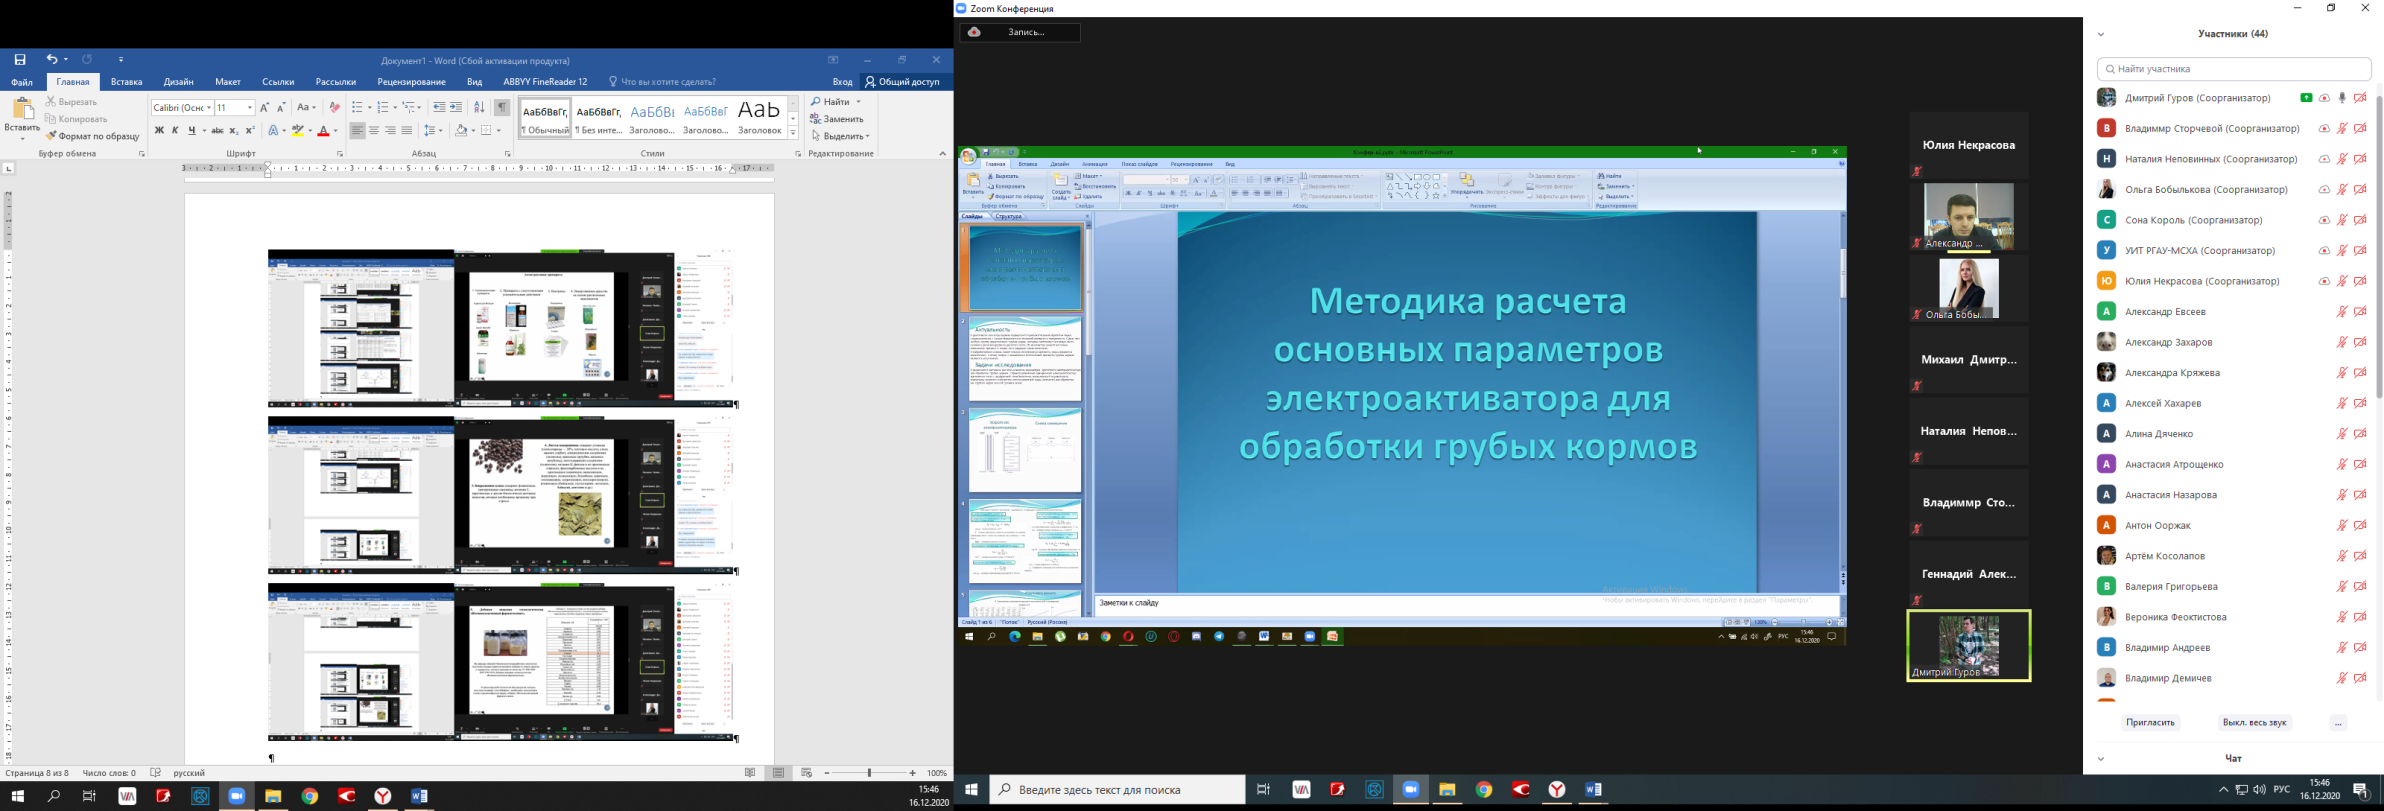
Task: Click the Format Painter (Формат по образцу) icon
Action: coord(51,136)
